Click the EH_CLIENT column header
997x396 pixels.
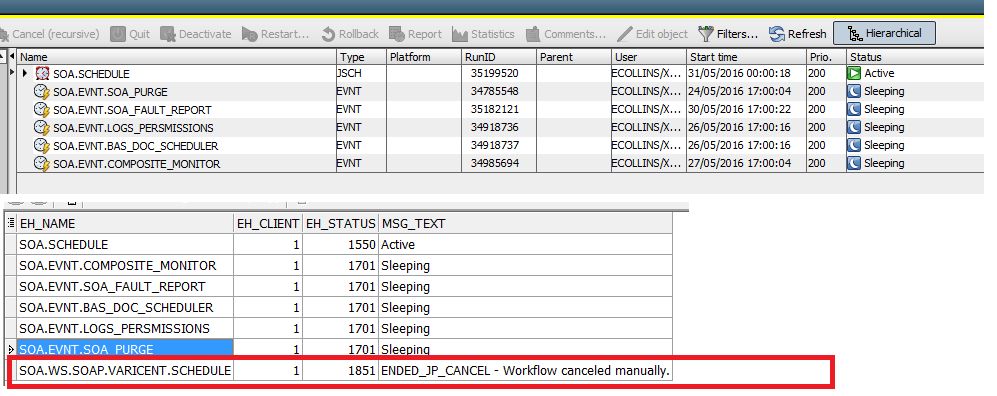(268, 224)
